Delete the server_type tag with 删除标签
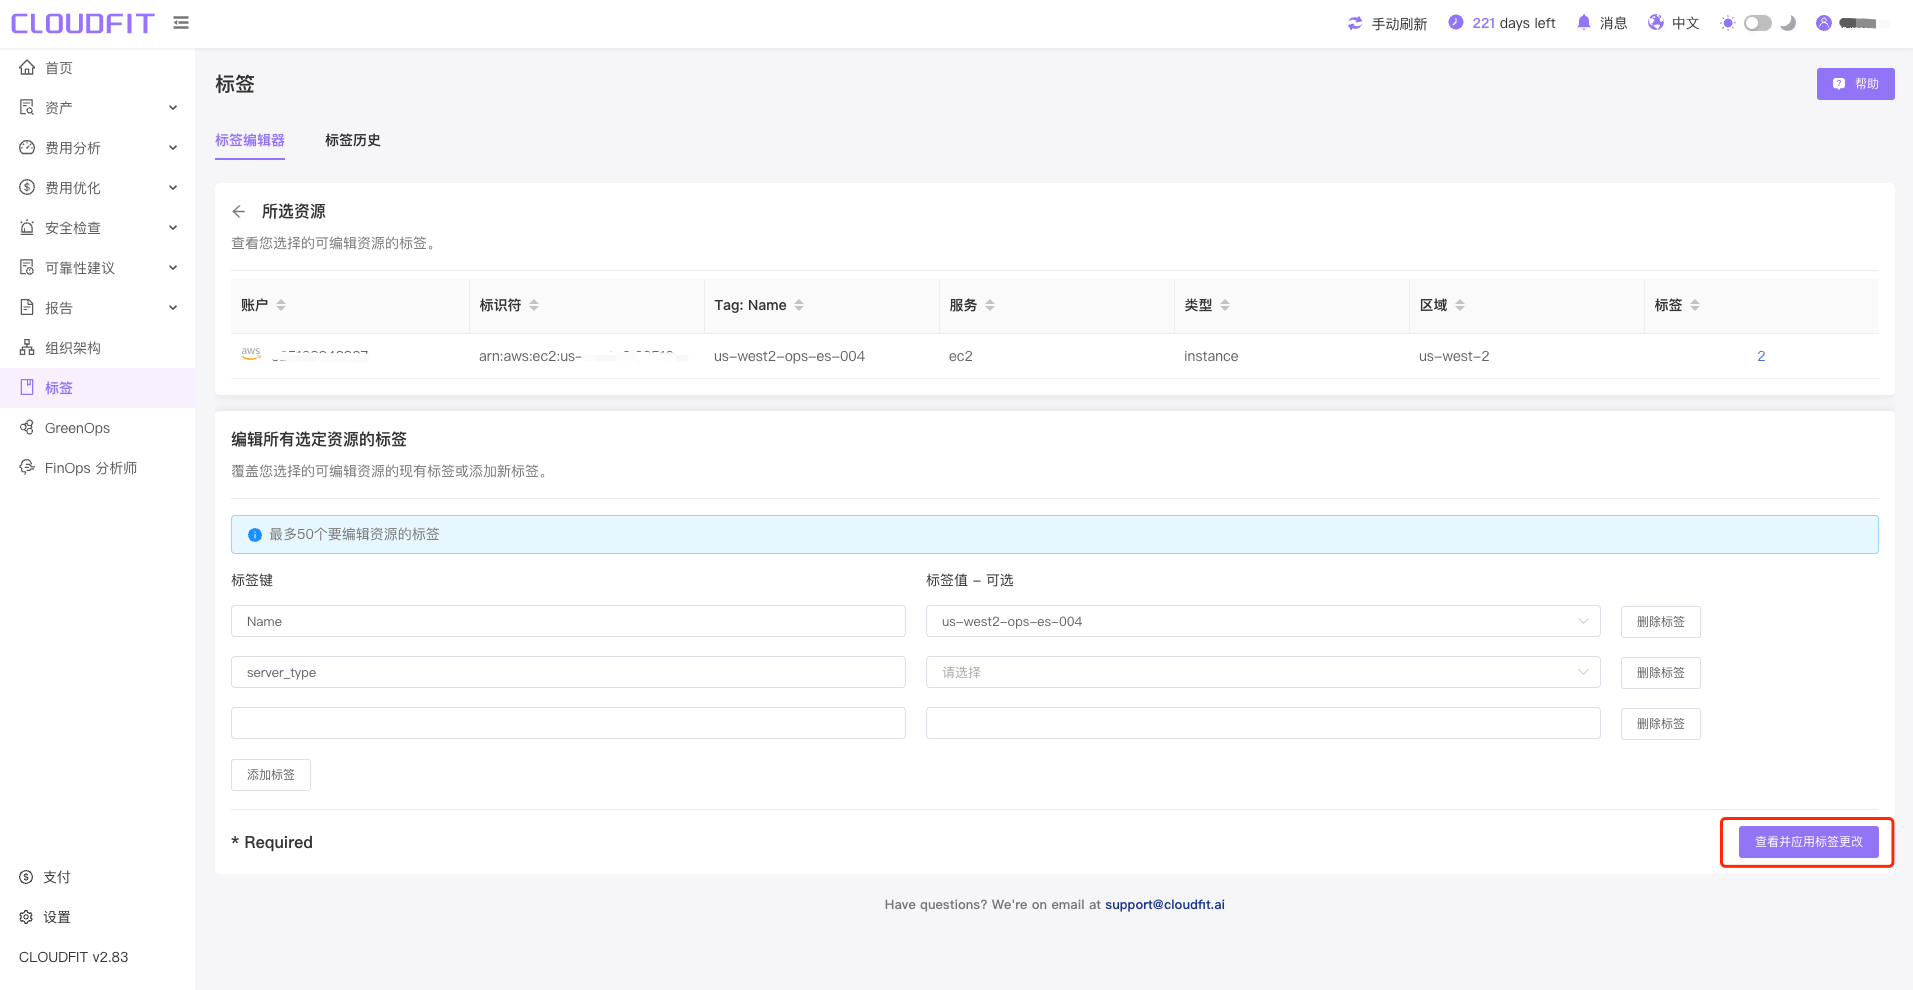This screenshot has height=990, width=1913. pos(1661,673)
